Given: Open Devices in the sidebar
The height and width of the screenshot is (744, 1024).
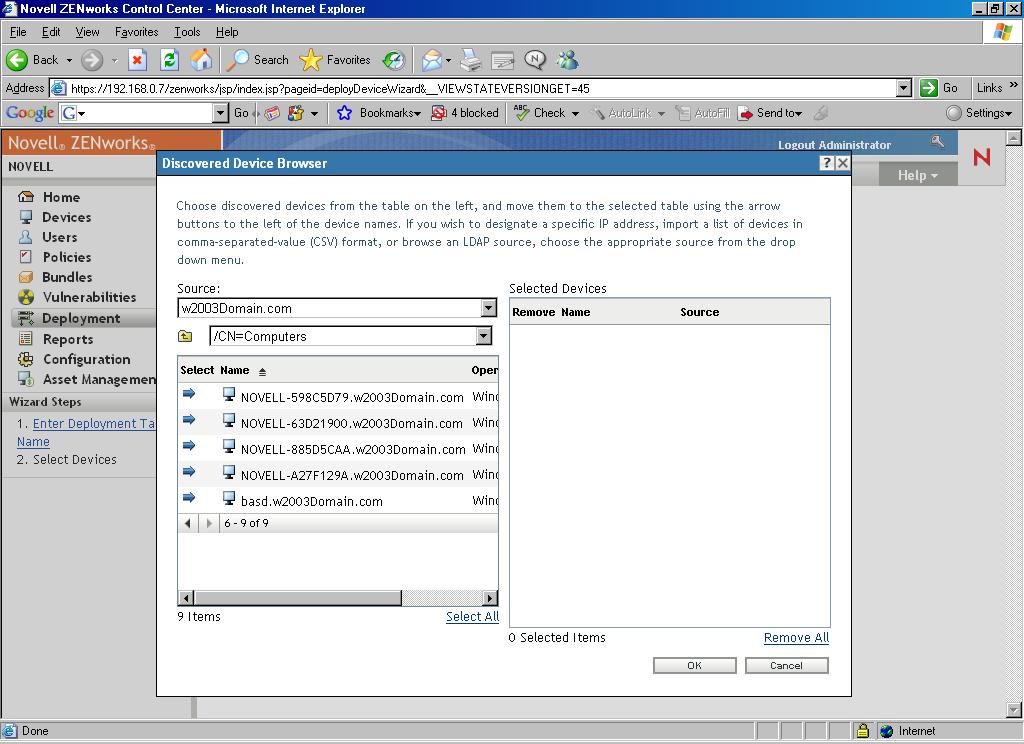Looking at the screenshot, I should coord(67,217).
